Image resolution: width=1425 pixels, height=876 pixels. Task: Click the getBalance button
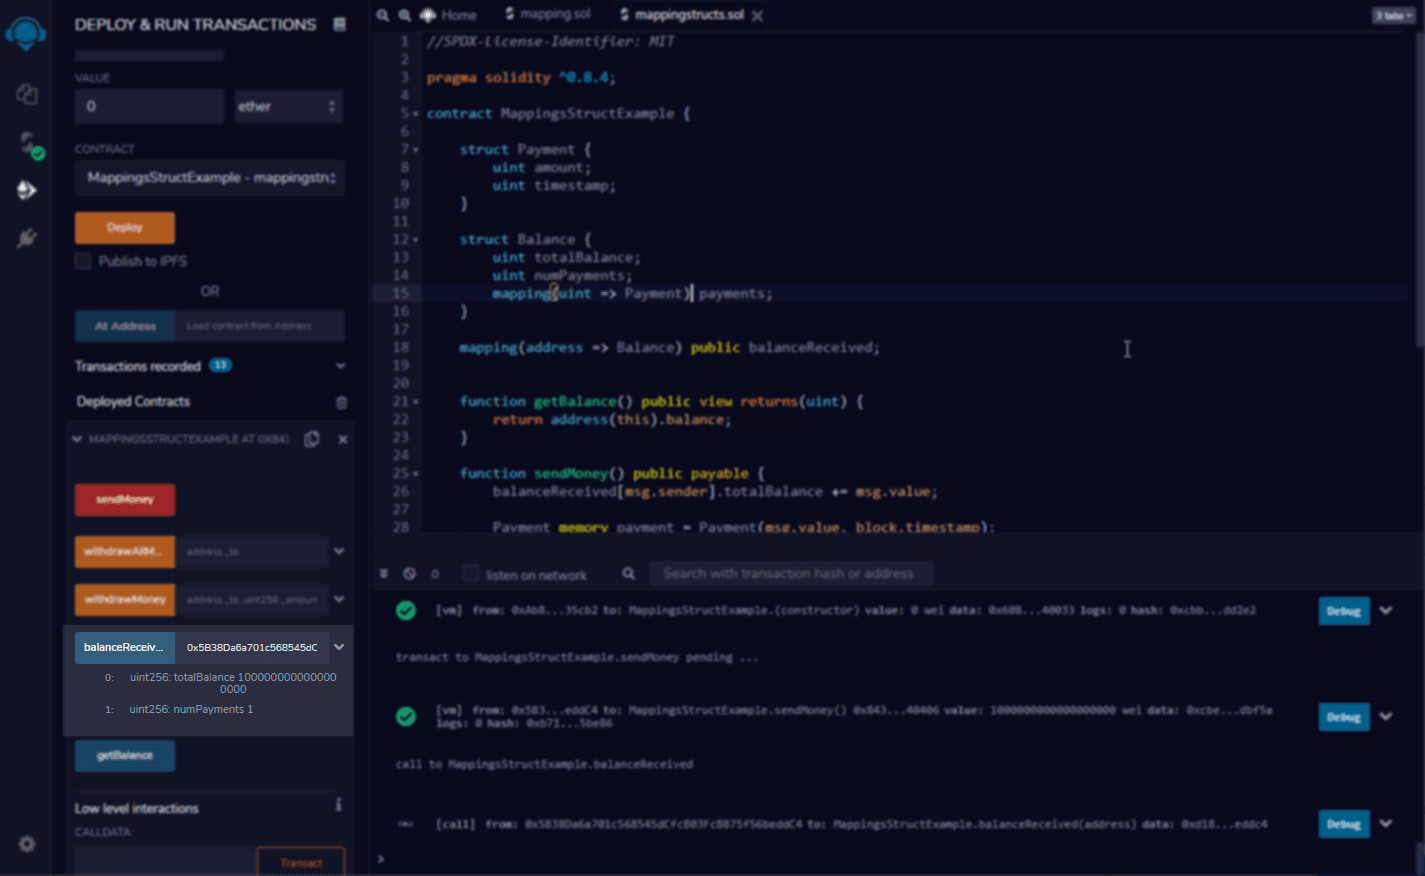125,755
